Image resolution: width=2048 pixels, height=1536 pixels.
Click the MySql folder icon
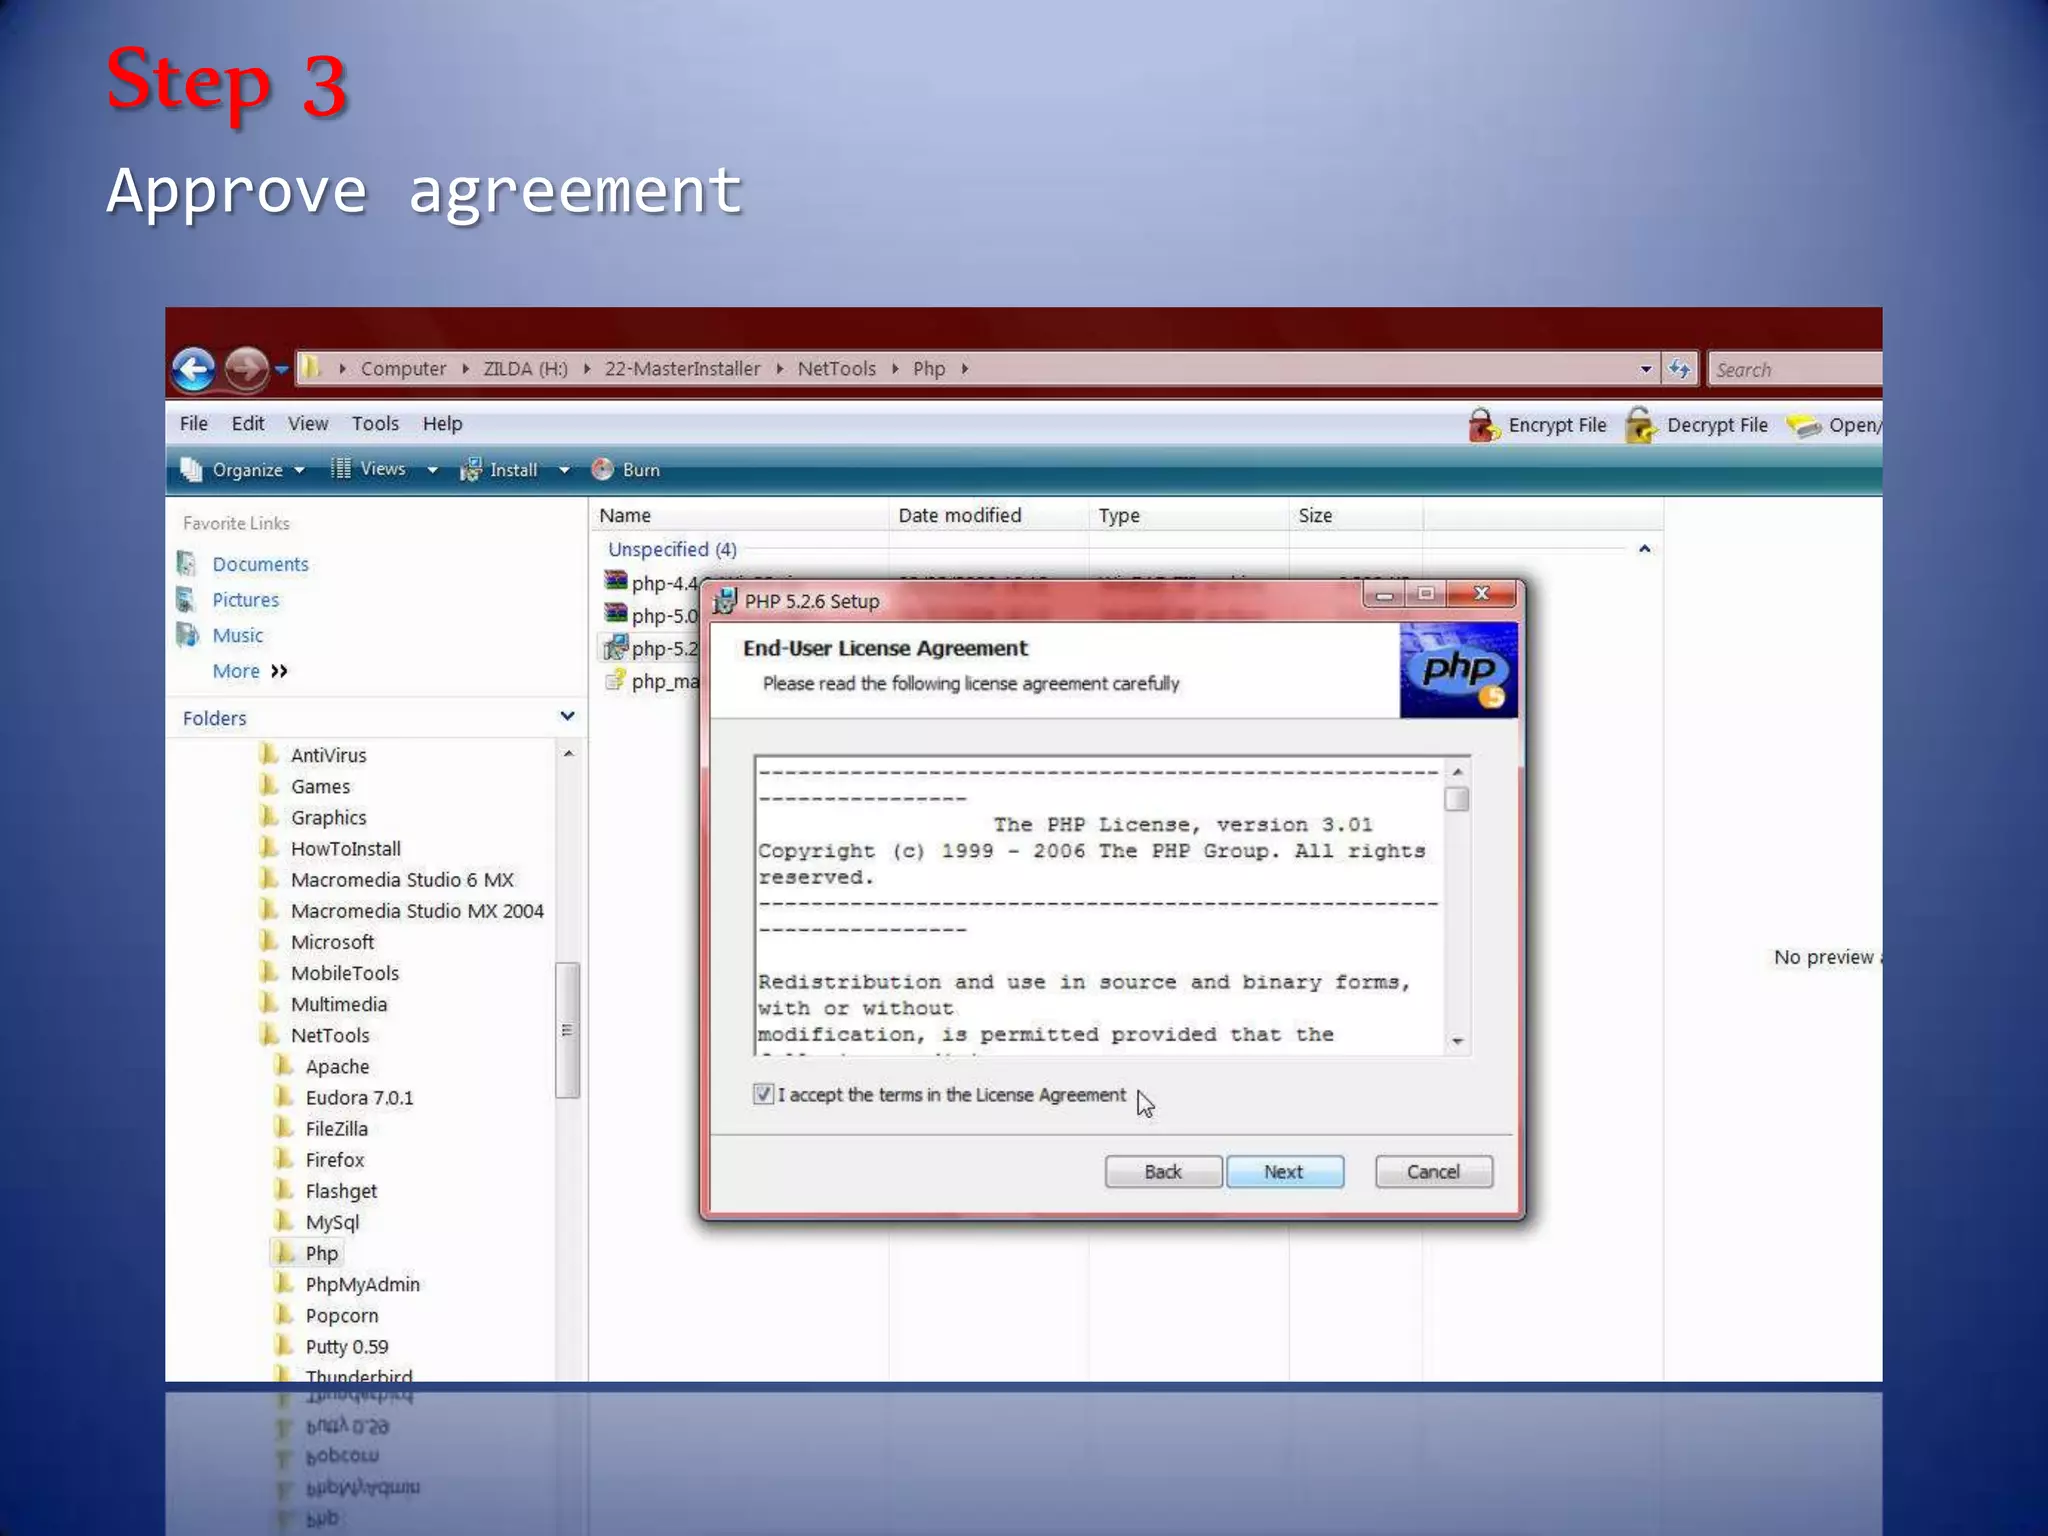284,1220
